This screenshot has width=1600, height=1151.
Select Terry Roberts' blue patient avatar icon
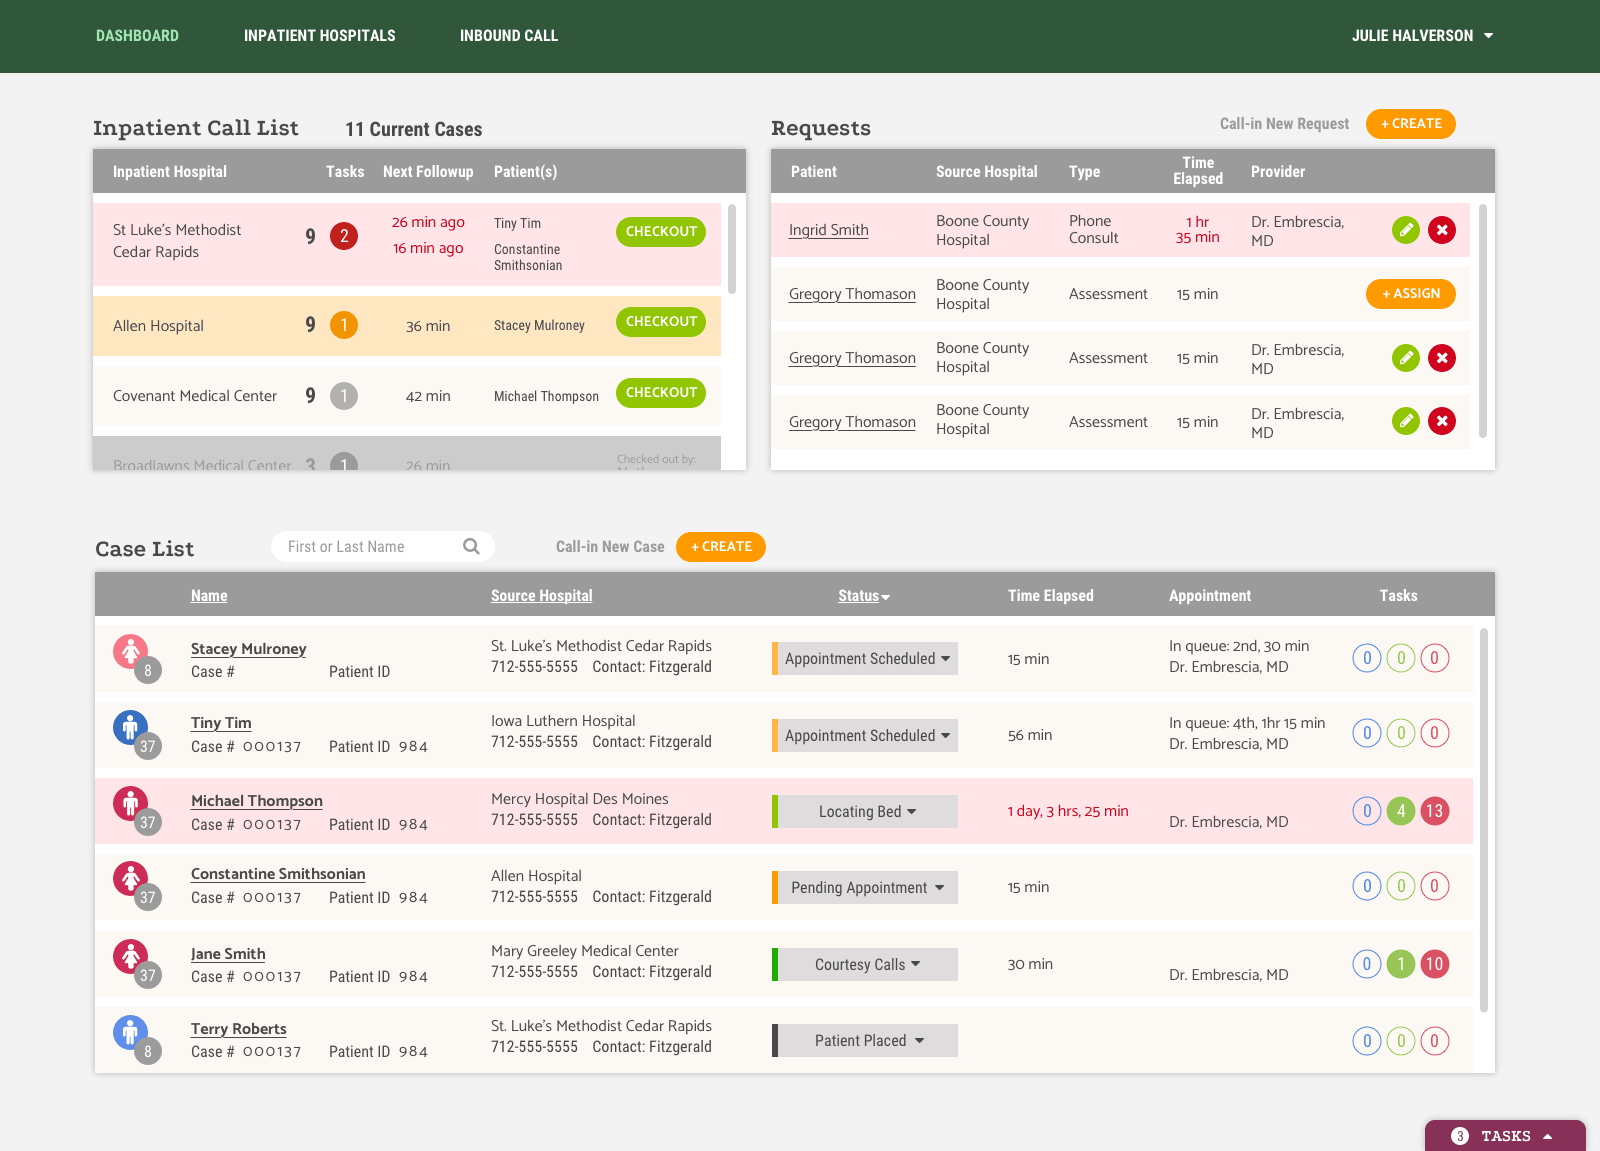(131, 1030)
